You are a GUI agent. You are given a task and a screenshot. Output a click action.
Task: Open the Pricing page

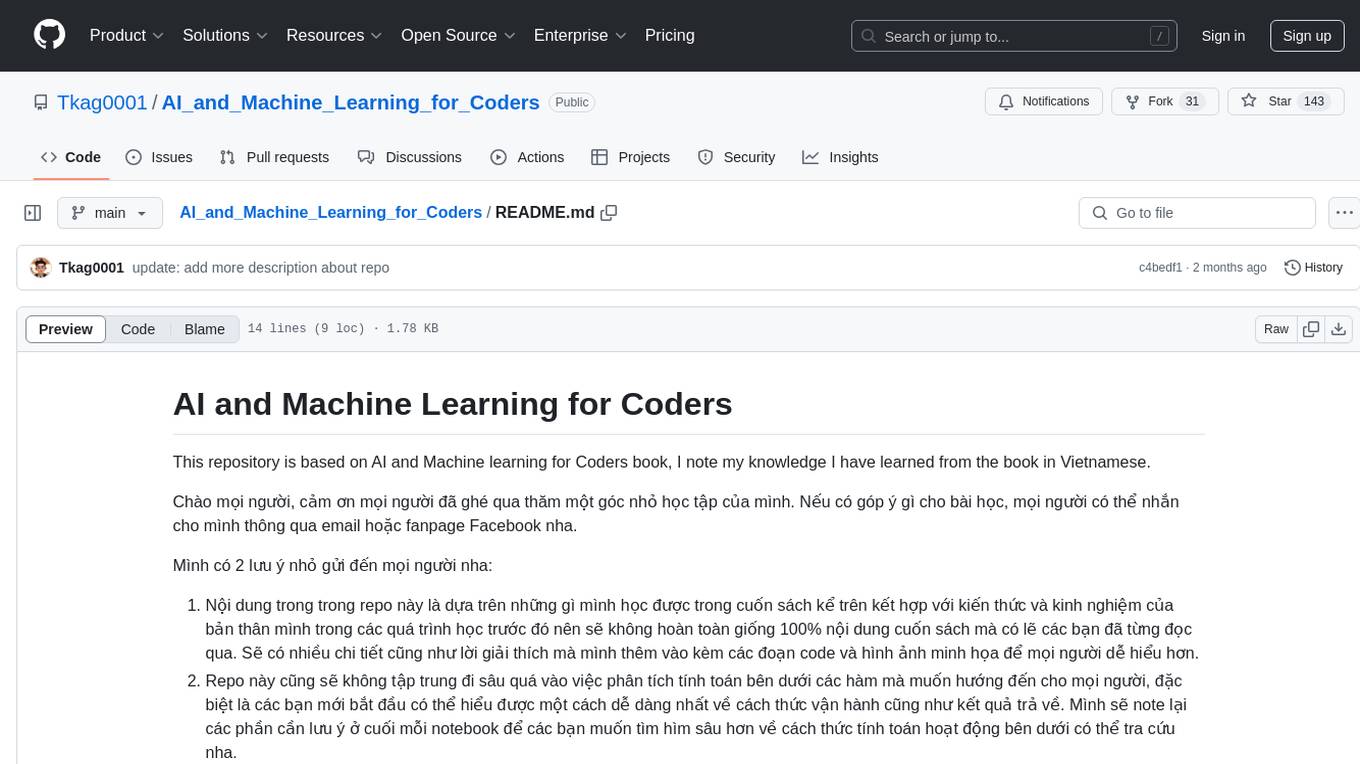(x=670, y=35)
